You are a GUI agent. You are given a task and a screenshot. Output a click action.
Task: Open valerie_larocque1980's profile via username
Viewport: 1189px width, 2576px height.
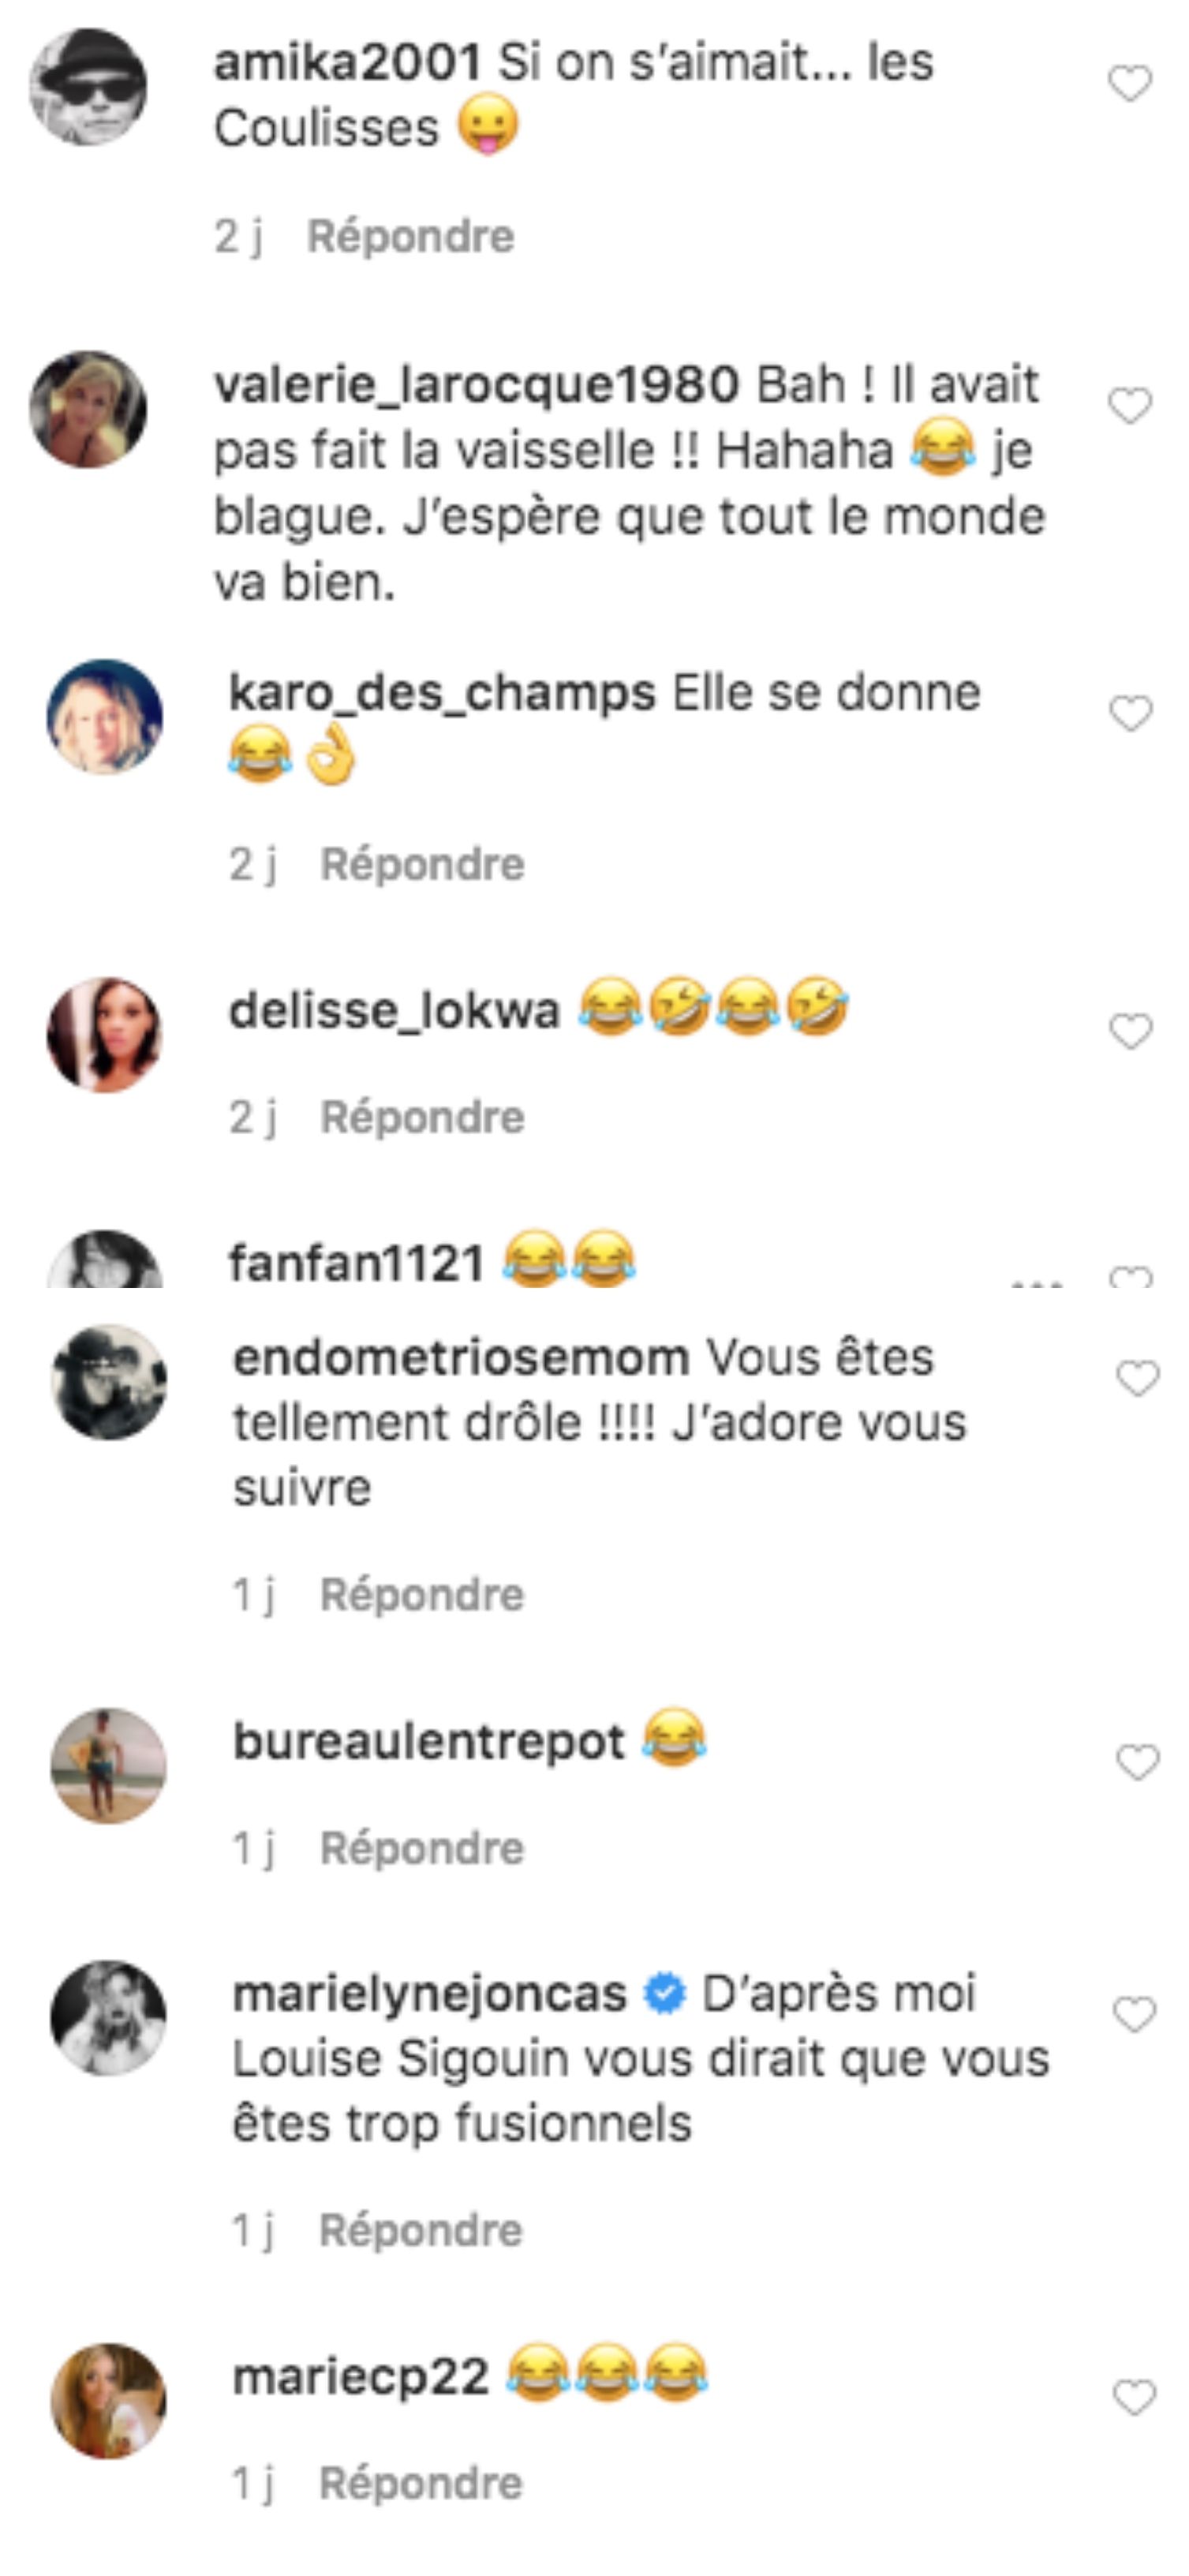coord(476,386)
